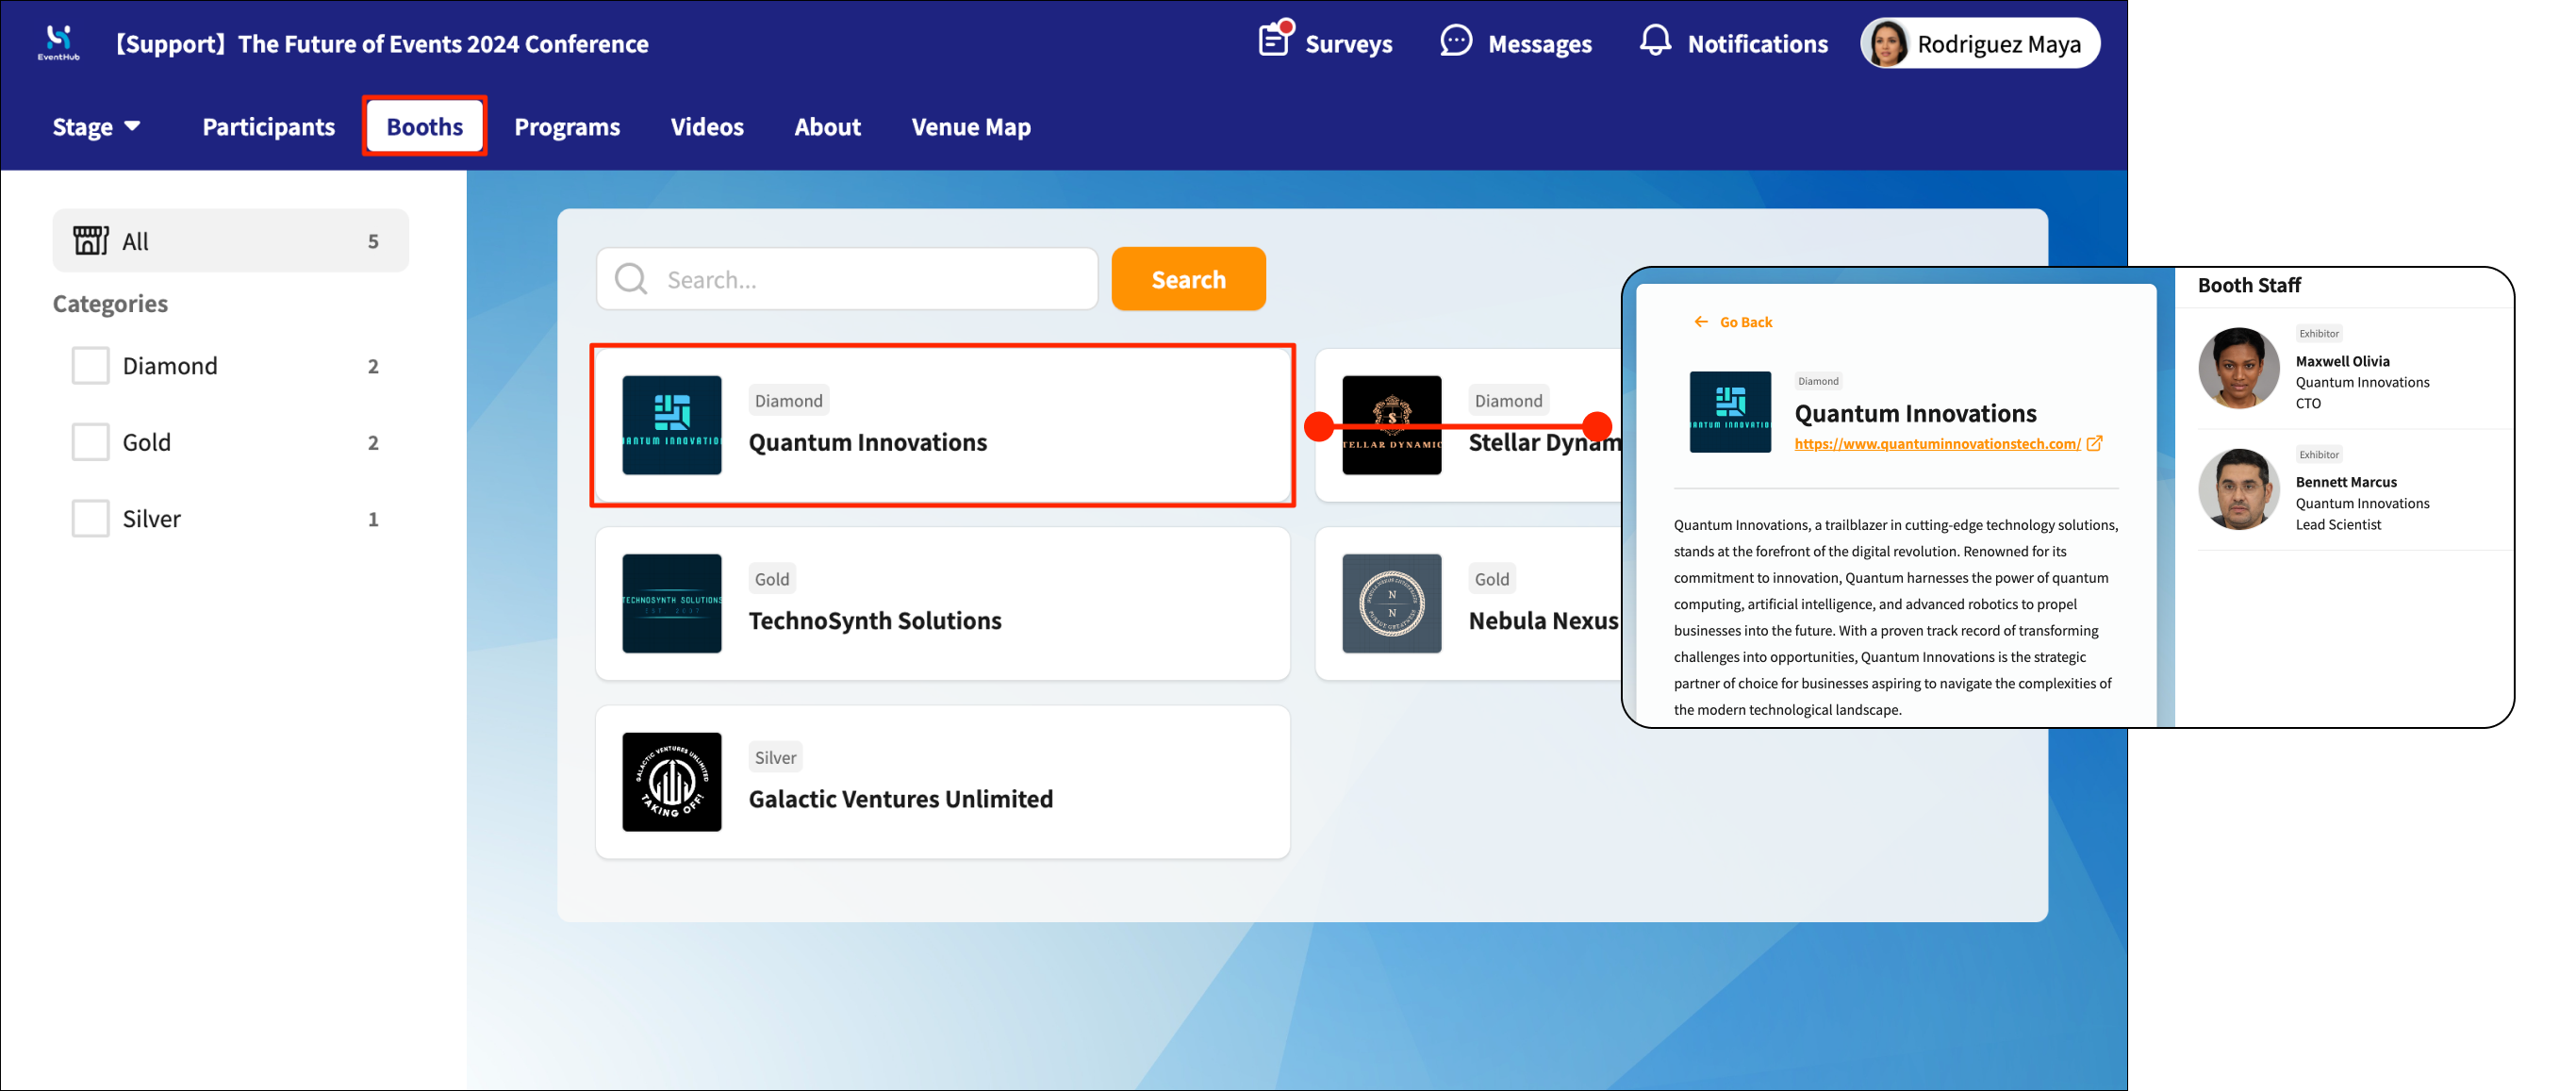Click the Nebula Nexus booth logo

coord(1391,604)
